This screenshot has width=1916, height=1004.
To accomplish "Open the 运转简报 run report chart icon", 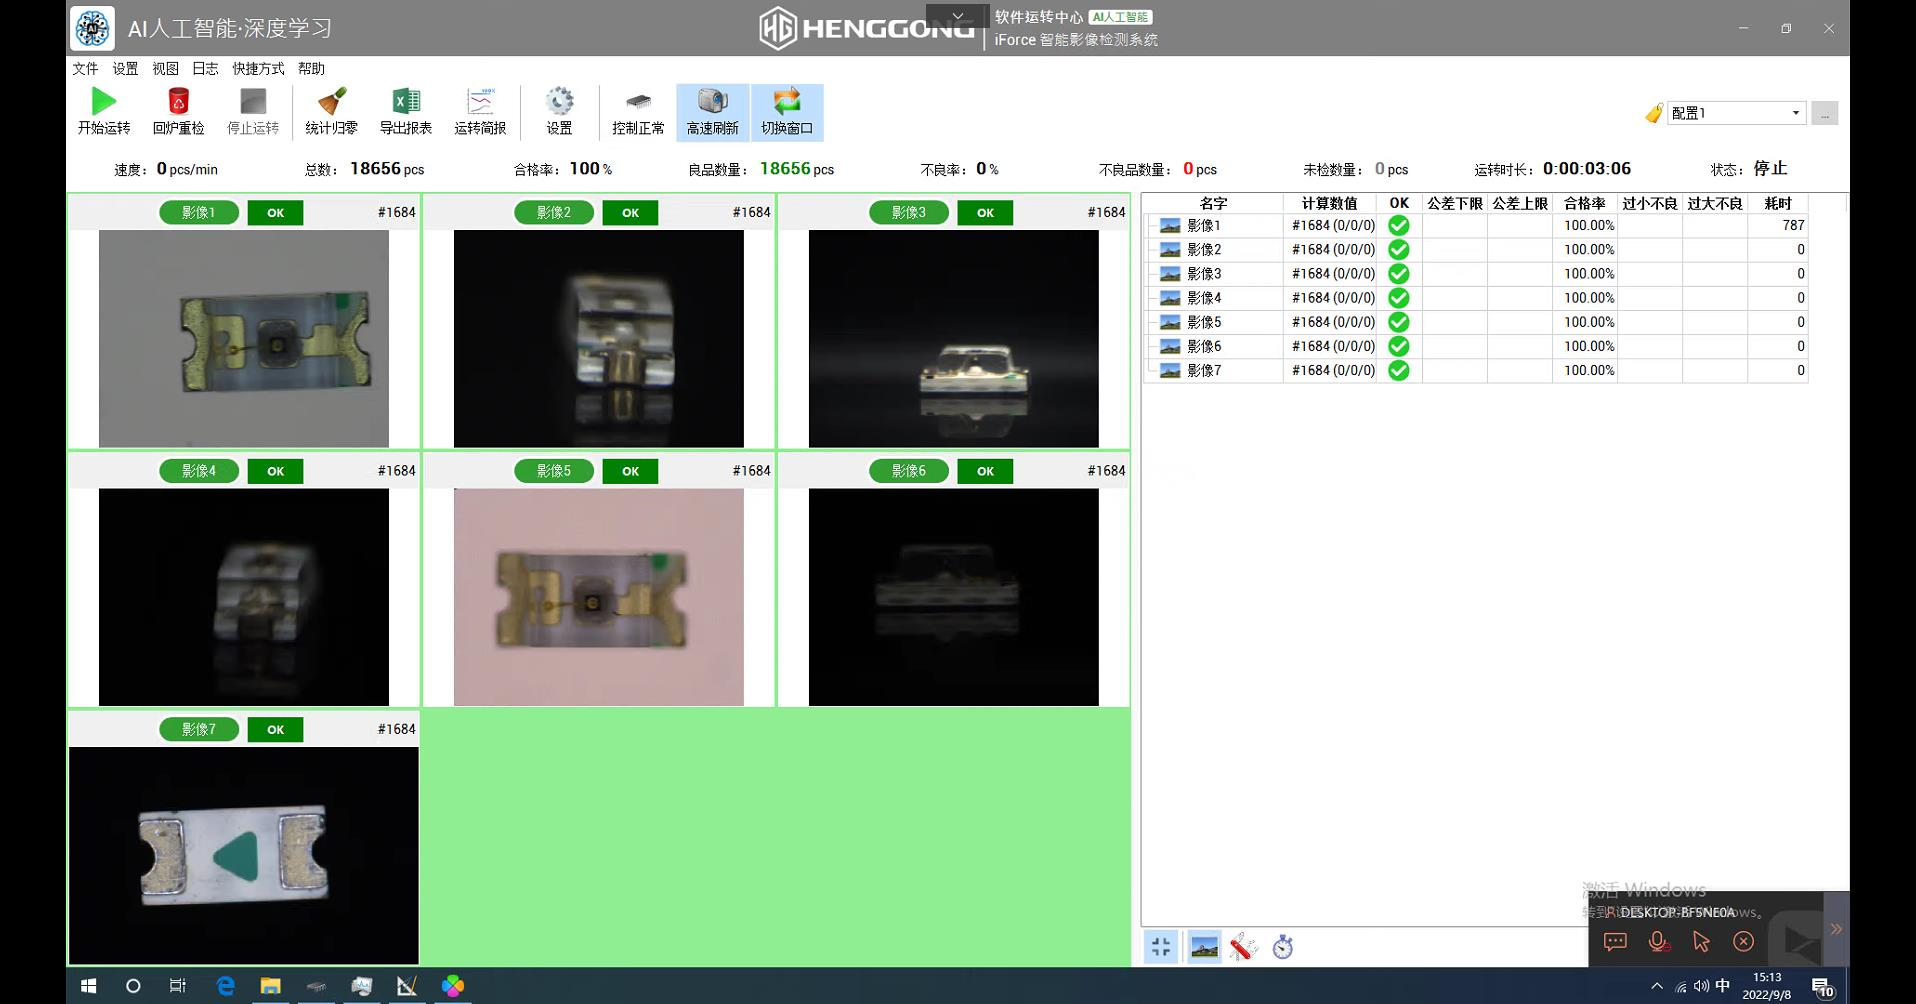I will click(480, 102).
